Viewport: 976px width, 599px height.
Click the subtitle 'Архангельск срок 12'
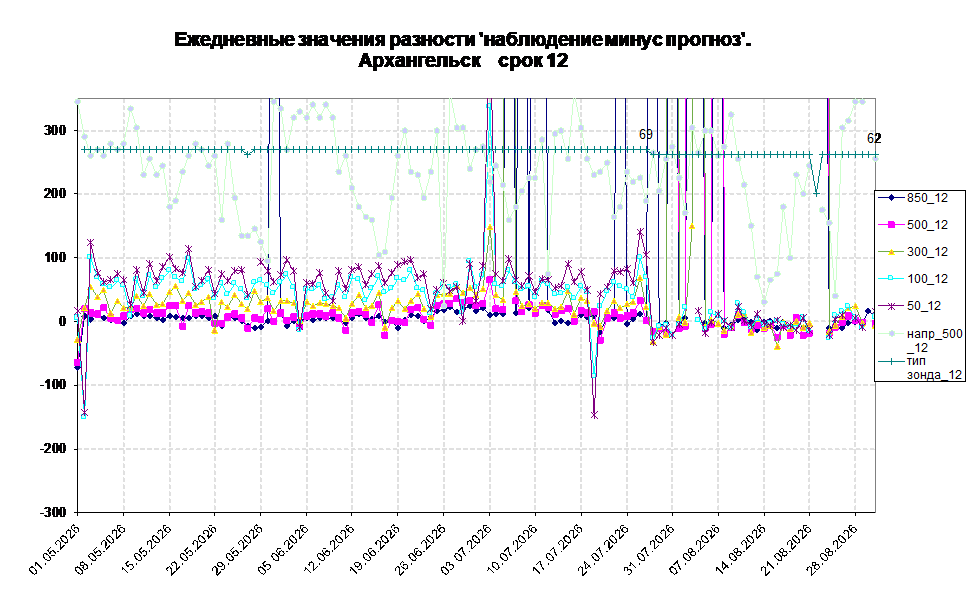pyautogui.click(x=463, y=61)
